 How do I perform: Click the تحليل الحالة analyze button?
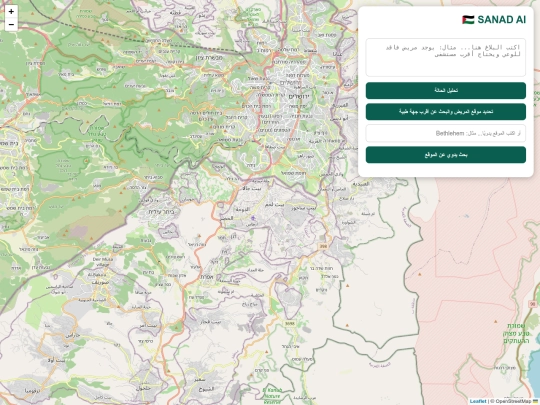point(446,90)
